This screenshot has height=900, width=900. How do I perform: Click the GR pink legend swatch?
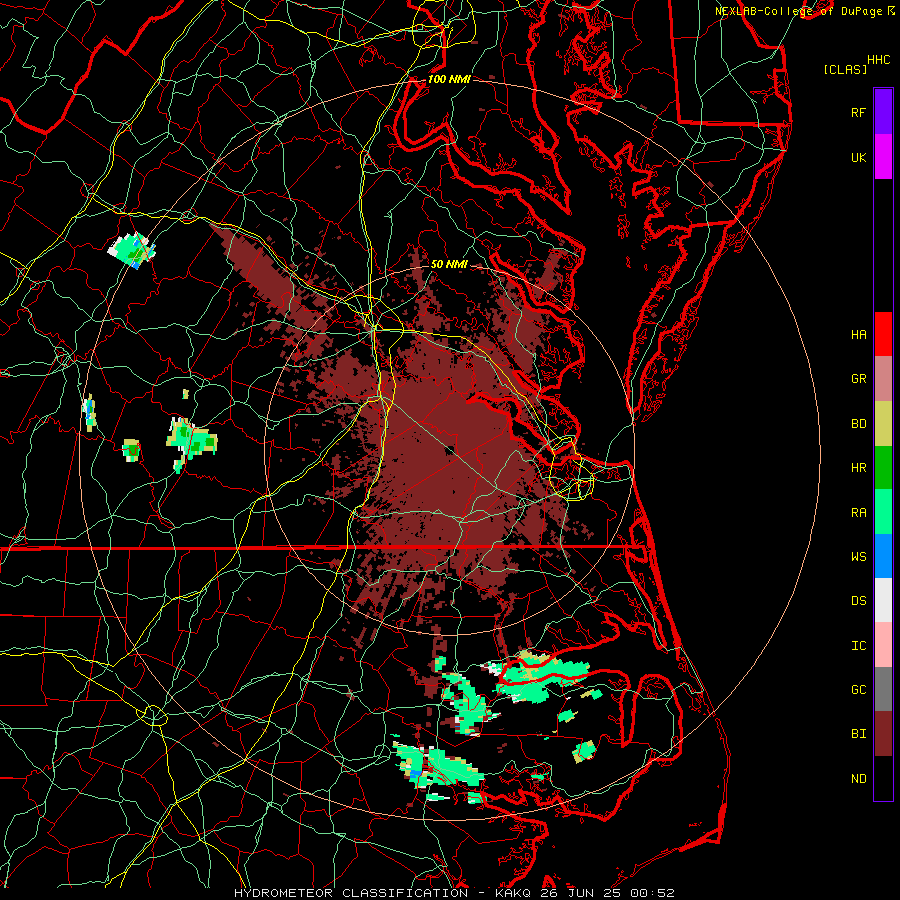coord(883,379)
